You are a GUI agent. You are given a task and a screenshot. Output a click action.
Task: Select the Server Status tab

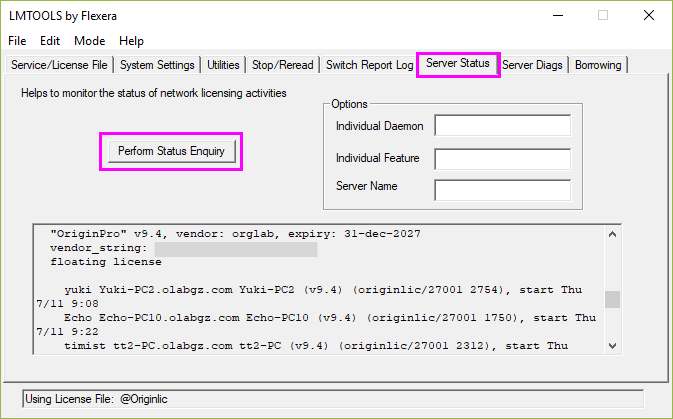point(457,64)
